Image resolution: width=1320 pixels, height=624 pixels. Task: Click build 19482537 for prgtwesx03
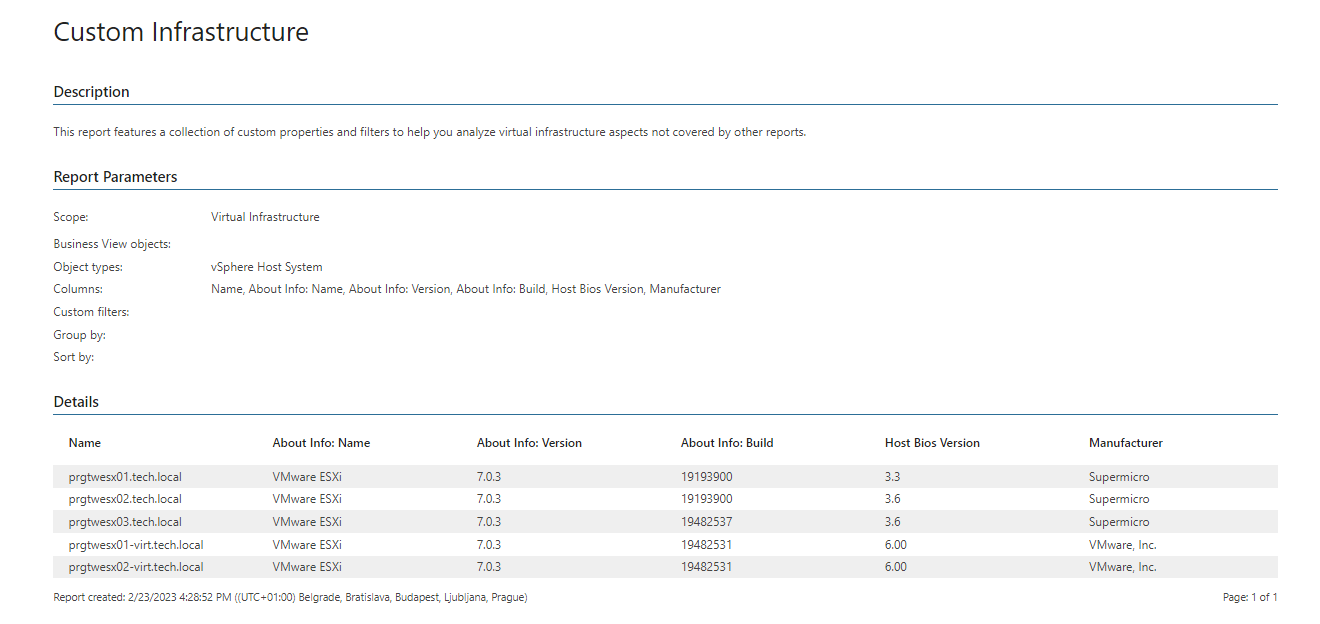[x=706, y=522]
